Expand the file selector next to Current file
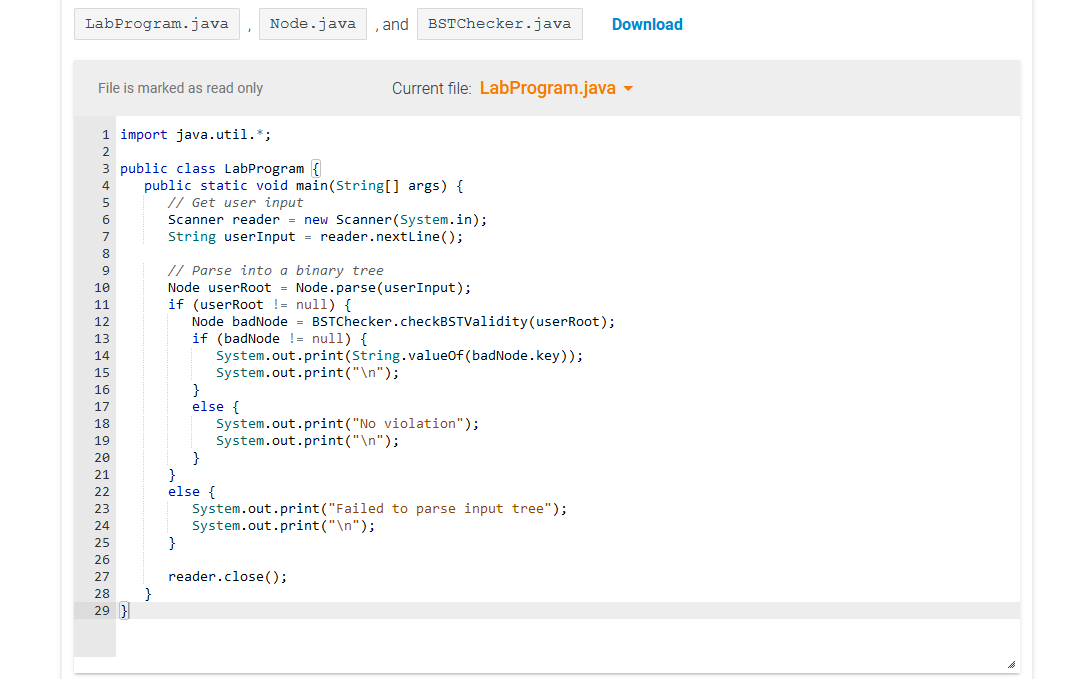The image size is (1090, 679). click(x=629, y=88)
